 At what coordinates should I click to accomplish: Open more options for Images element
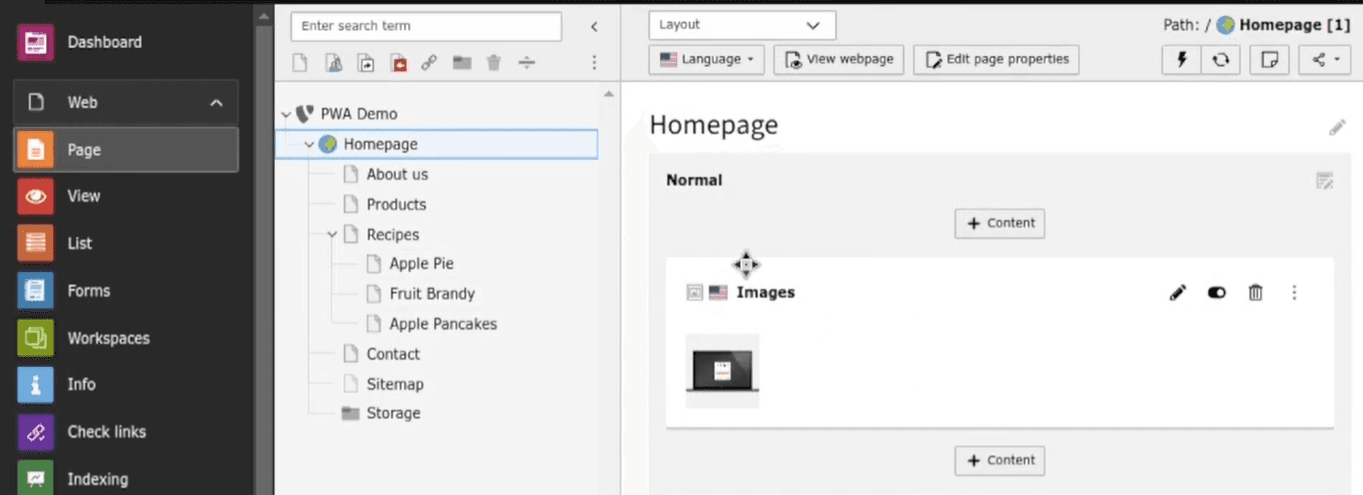click(1295, 293)
